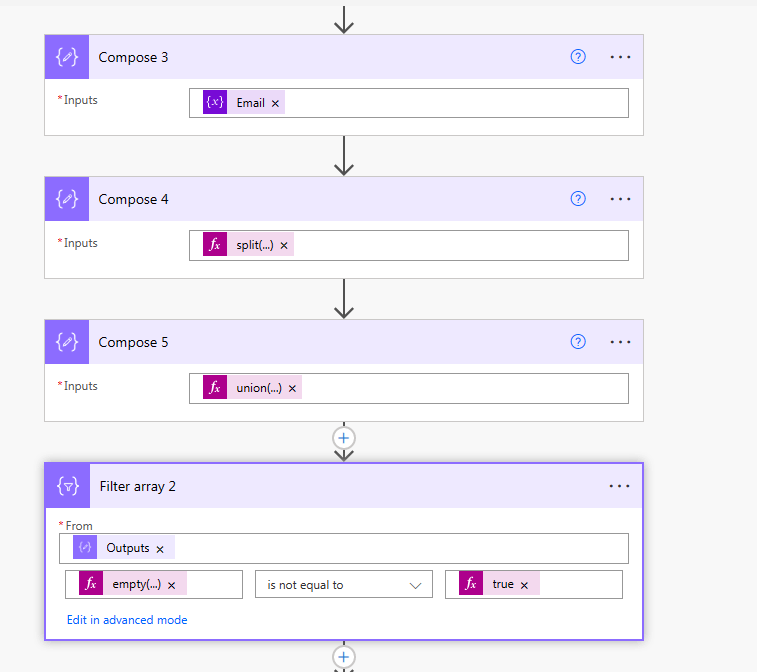This screenshot has width=757, height=672.
Task: Click the Compose 5 action icon
Action: (x=67, y=342)
